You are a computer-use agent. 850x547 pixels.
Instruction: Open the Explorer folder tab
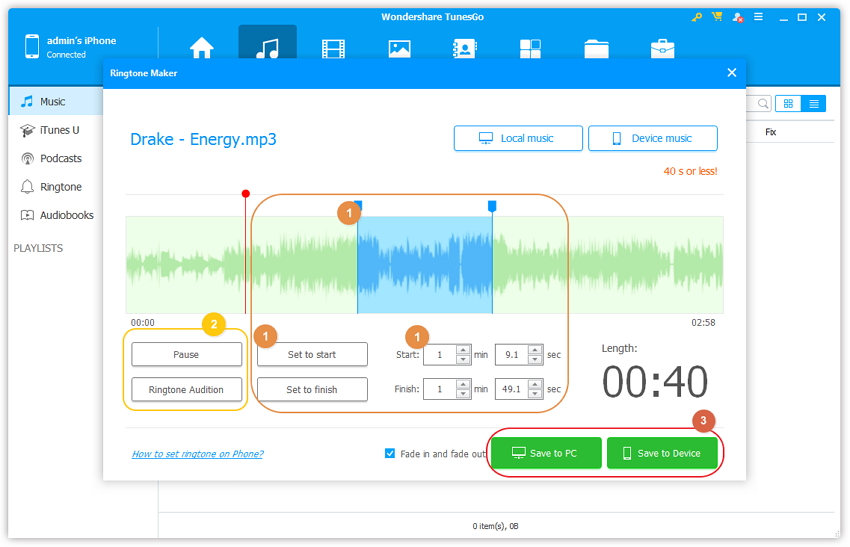[x=596, y=48]
